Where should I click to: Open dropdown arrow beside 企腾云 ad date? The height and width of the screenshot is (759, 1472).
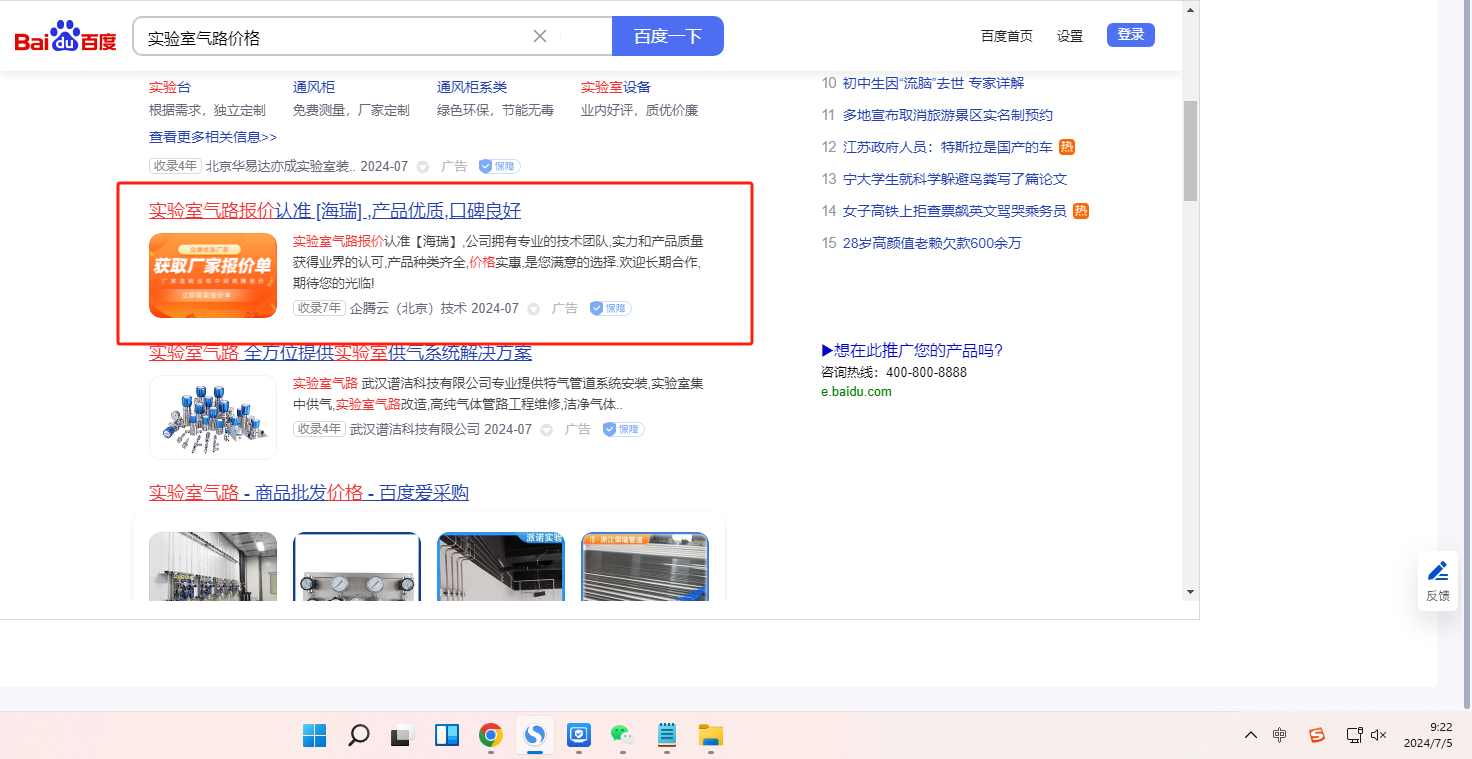click(x=534, y=309)
